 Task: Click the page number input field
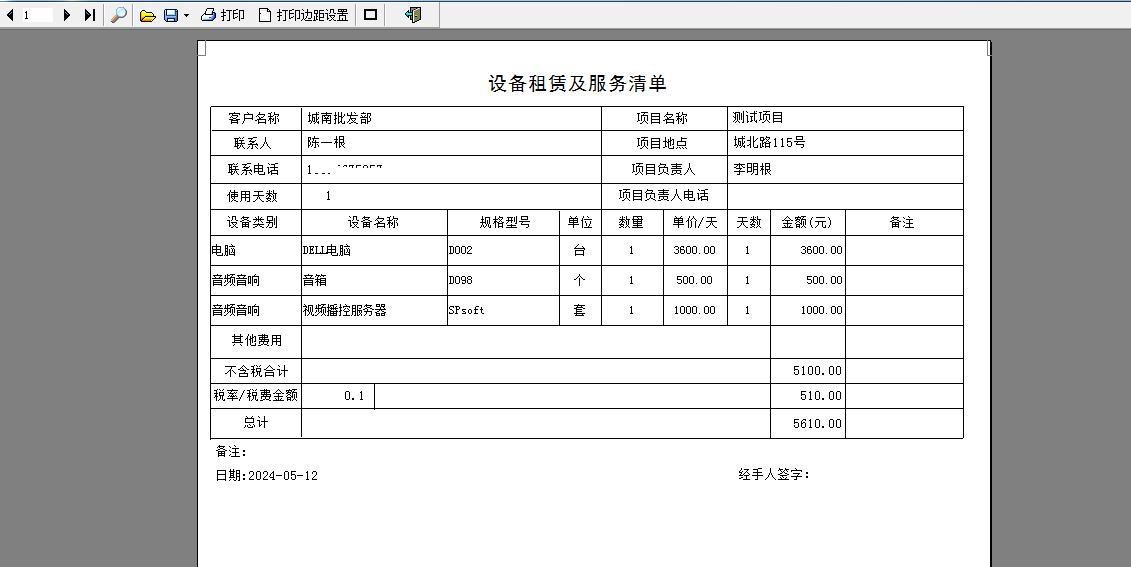[37, 15]
